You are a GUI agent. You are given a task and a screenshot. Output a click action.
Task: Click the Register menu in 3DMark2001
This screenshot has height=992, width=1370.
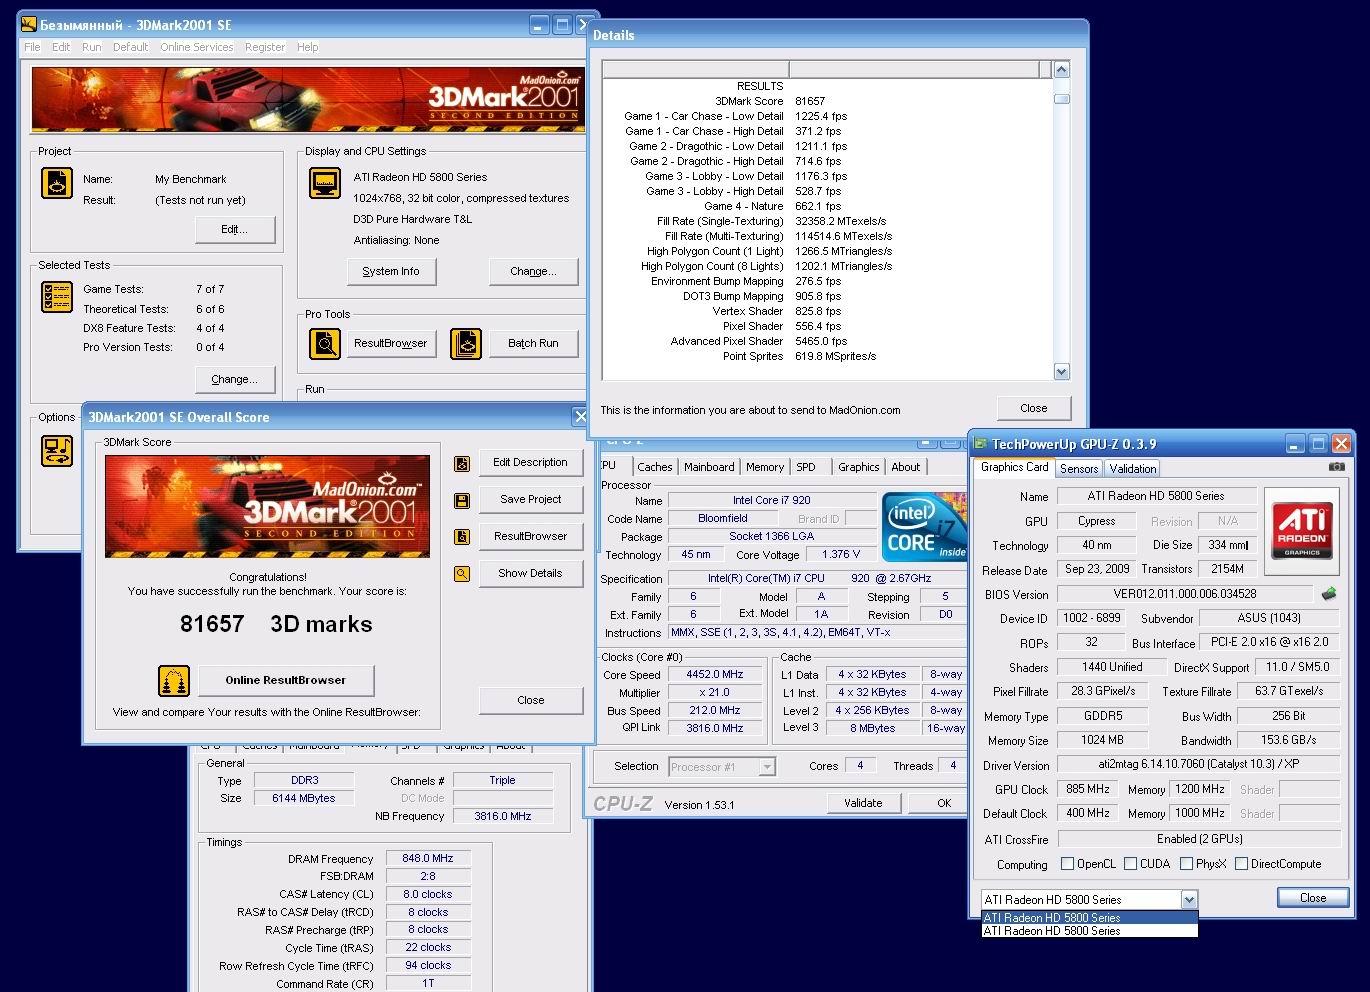coord(264,47)
